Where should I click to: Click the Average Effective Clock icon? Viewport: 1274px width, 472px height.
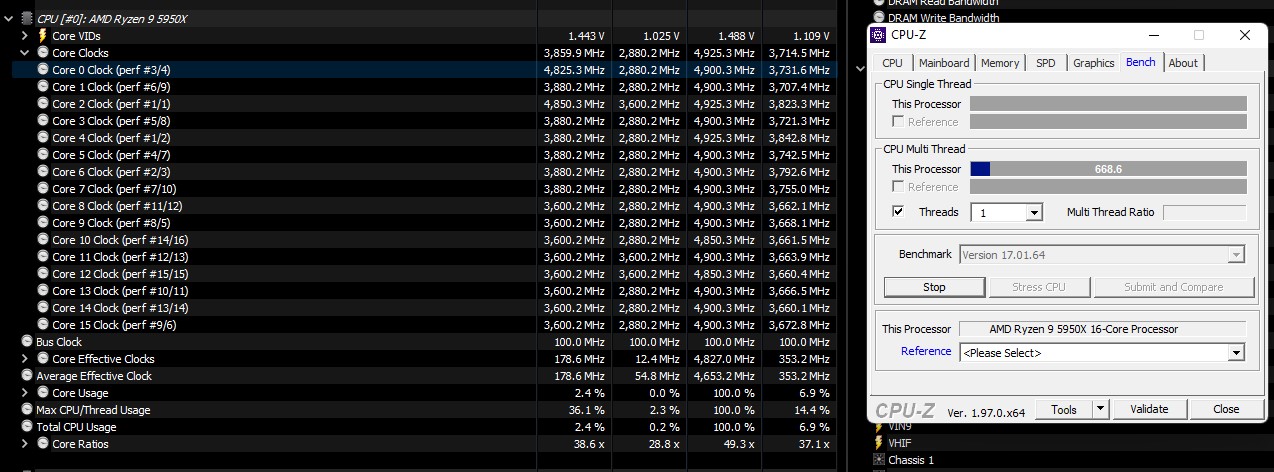click(27, 376)
